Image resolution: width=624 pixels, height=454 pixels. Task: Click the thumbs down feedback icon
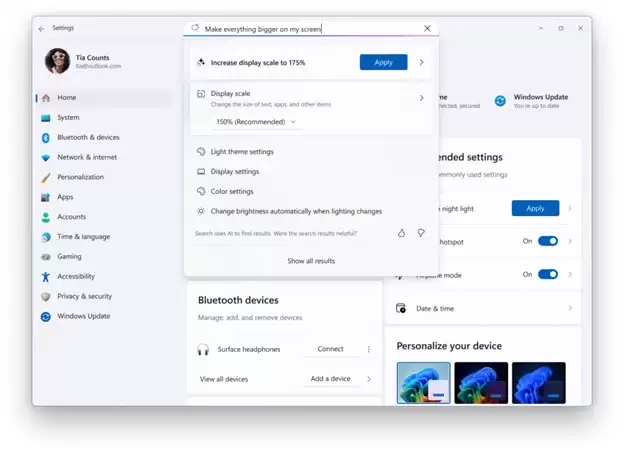[x=421, y=233]
